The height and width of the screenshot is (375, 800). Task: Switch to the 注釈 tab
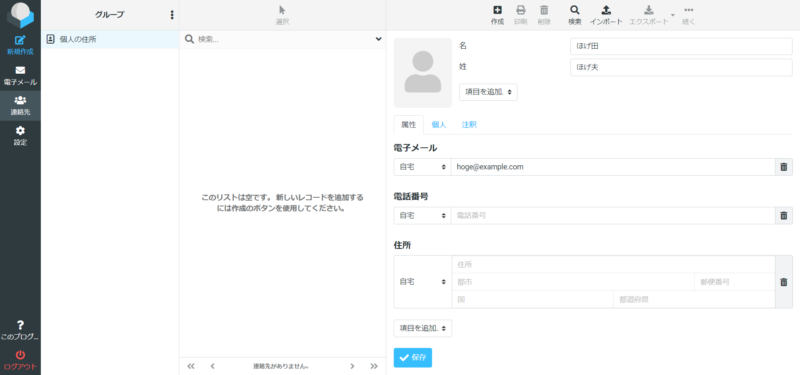469,124
